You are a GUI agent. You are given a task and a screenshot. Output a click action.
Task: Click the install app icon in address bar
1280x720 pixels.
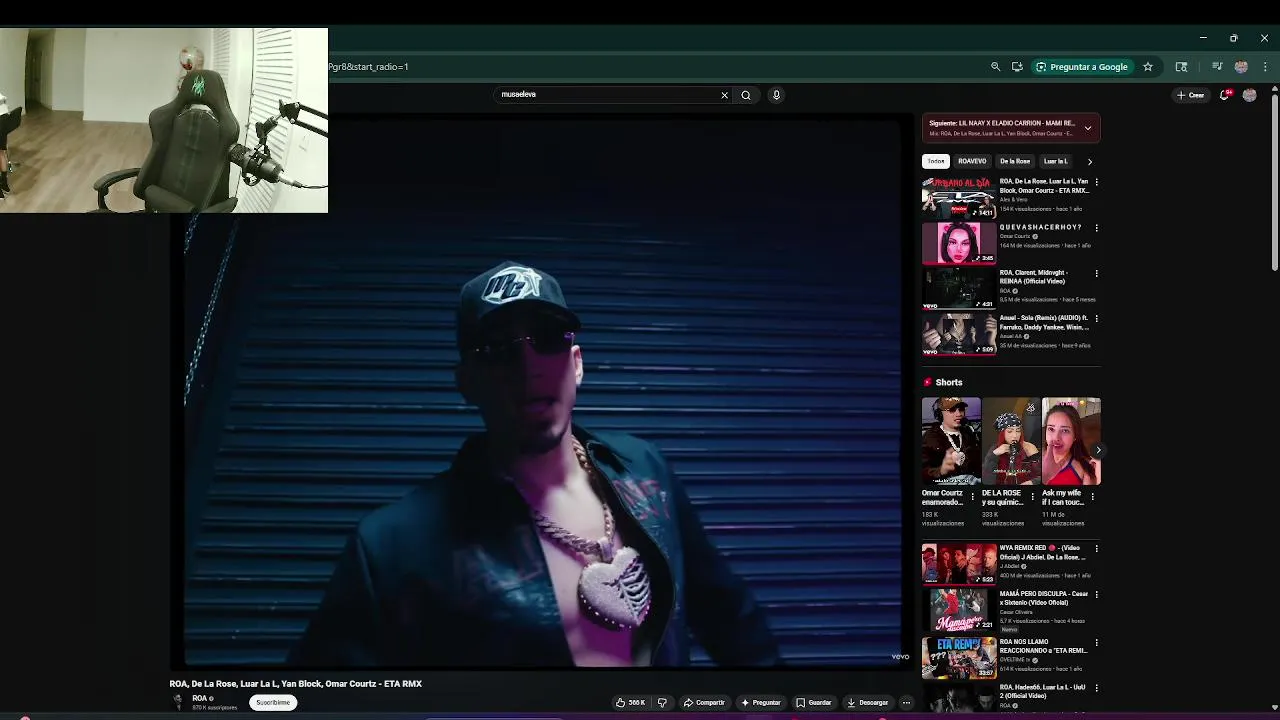coord(1017,67)
